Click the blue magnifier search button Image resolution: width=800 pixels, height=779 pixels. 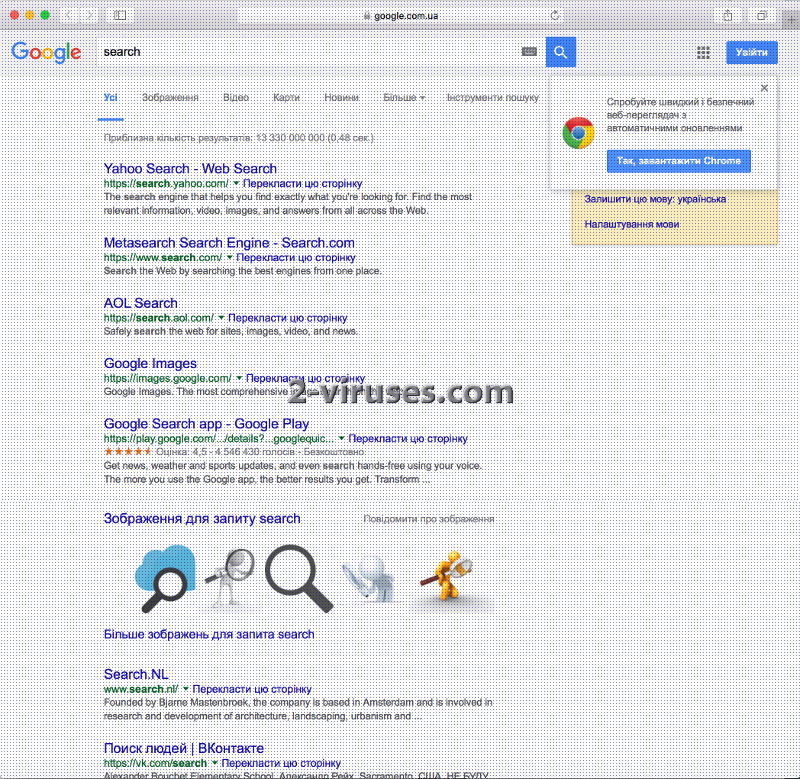(560, 51)
